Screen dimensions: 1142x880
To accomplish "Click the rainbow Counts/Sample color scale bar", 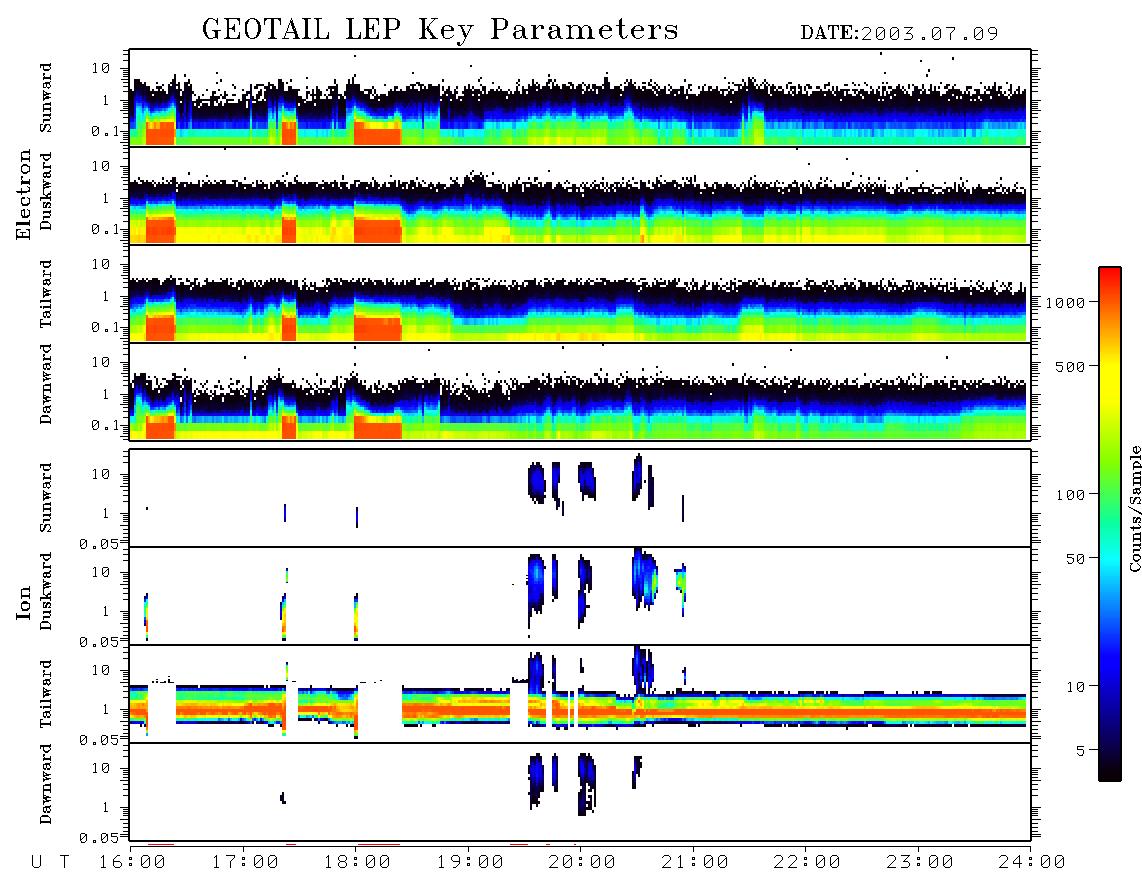I will [x=1110, y=524].
